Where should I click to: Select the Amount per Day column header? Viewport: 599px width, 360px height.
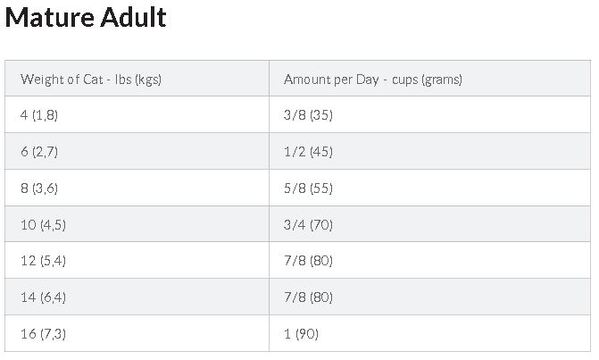coord(430,78)
